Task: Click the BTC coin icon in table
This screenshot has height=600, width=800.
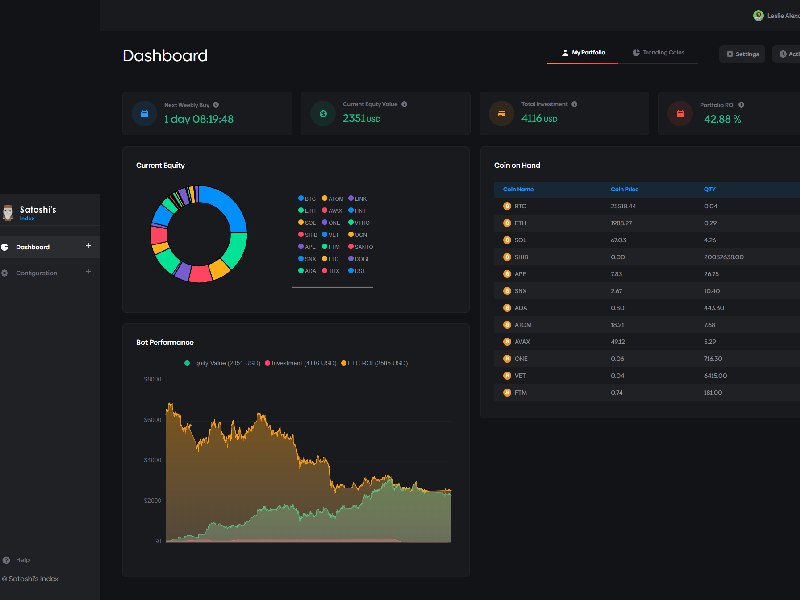Action: [507, 205]
